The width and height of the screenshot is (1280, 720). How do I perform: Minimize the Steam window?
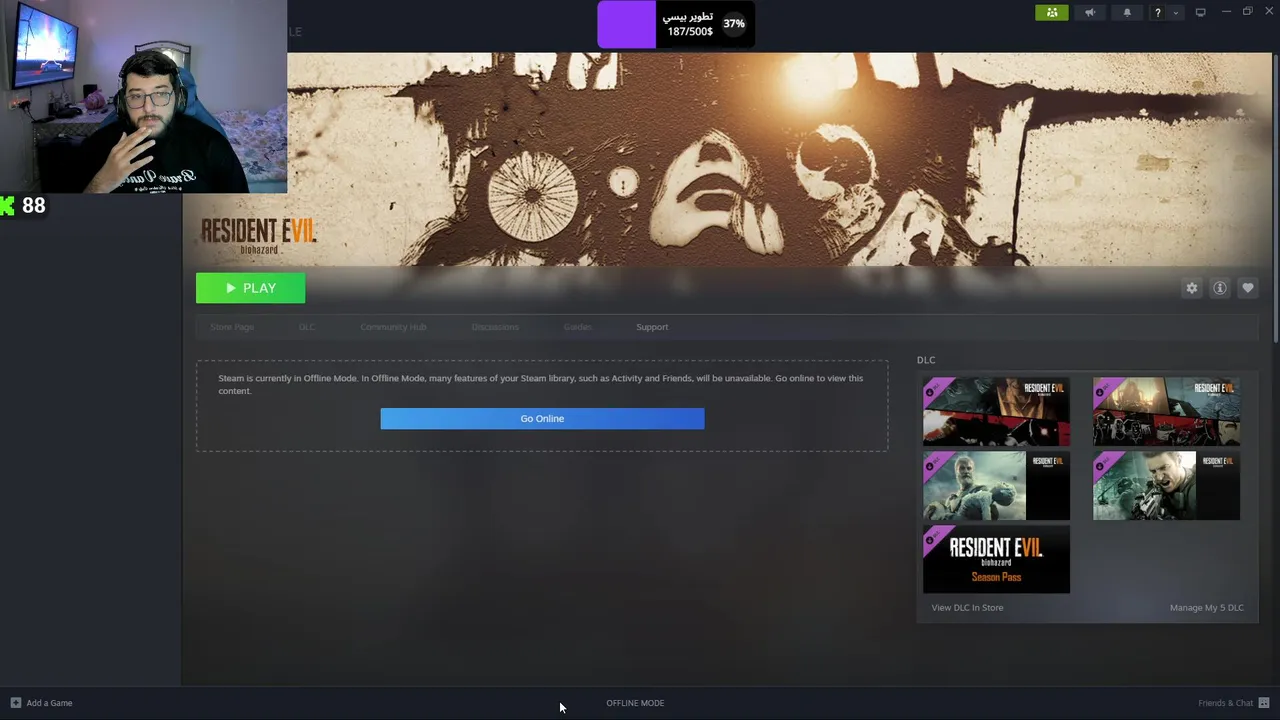pos(1226,12)
